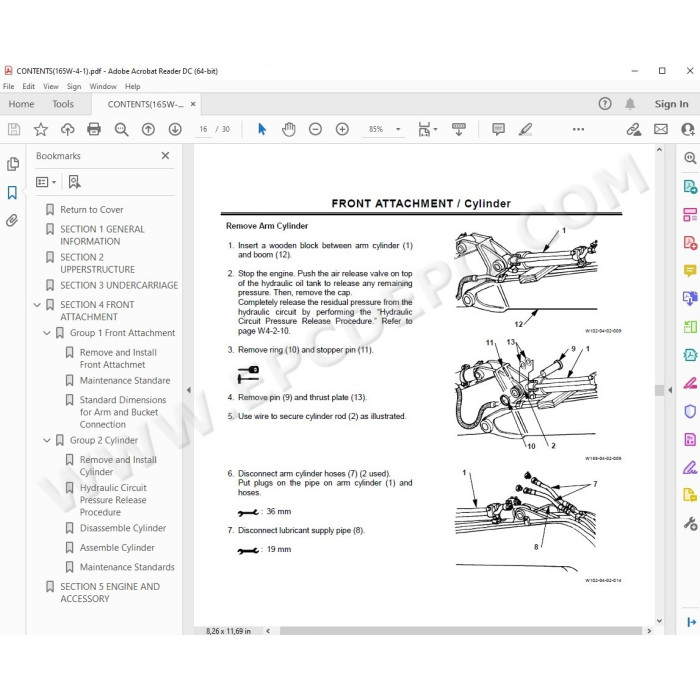Expand the right tools pane bottom arrow
This screenshot has width=700, height=700.
691,622
